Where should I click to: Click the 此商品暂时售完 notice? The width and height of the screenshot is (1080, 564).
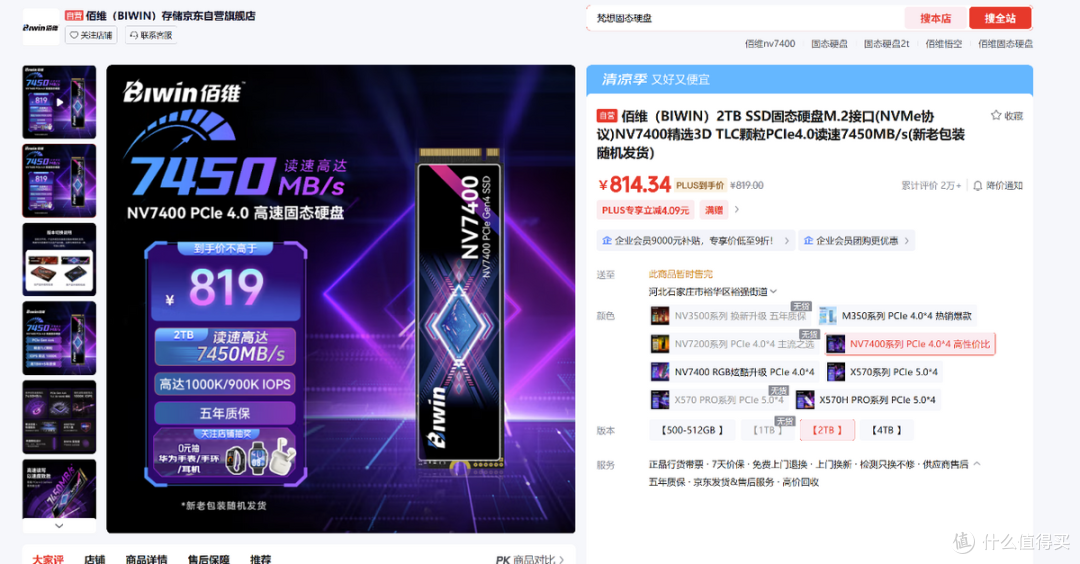pos(681,274)
